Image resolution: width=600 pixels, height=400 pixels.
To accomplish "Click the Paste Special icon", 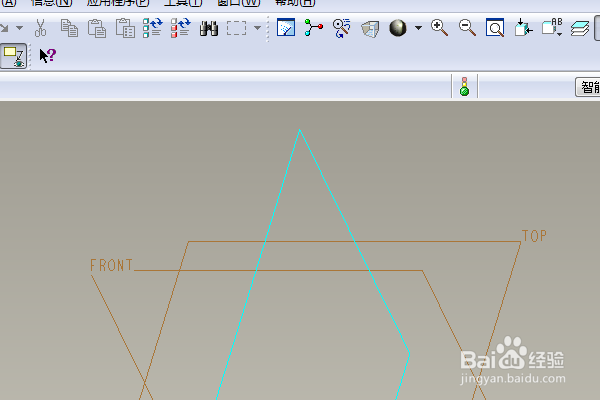I will (125, 28).
